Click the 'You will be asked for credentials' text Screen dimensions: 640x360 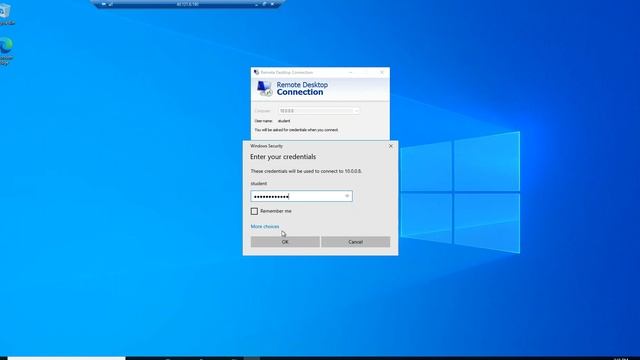pyautogui.click(x=296, y=130)
